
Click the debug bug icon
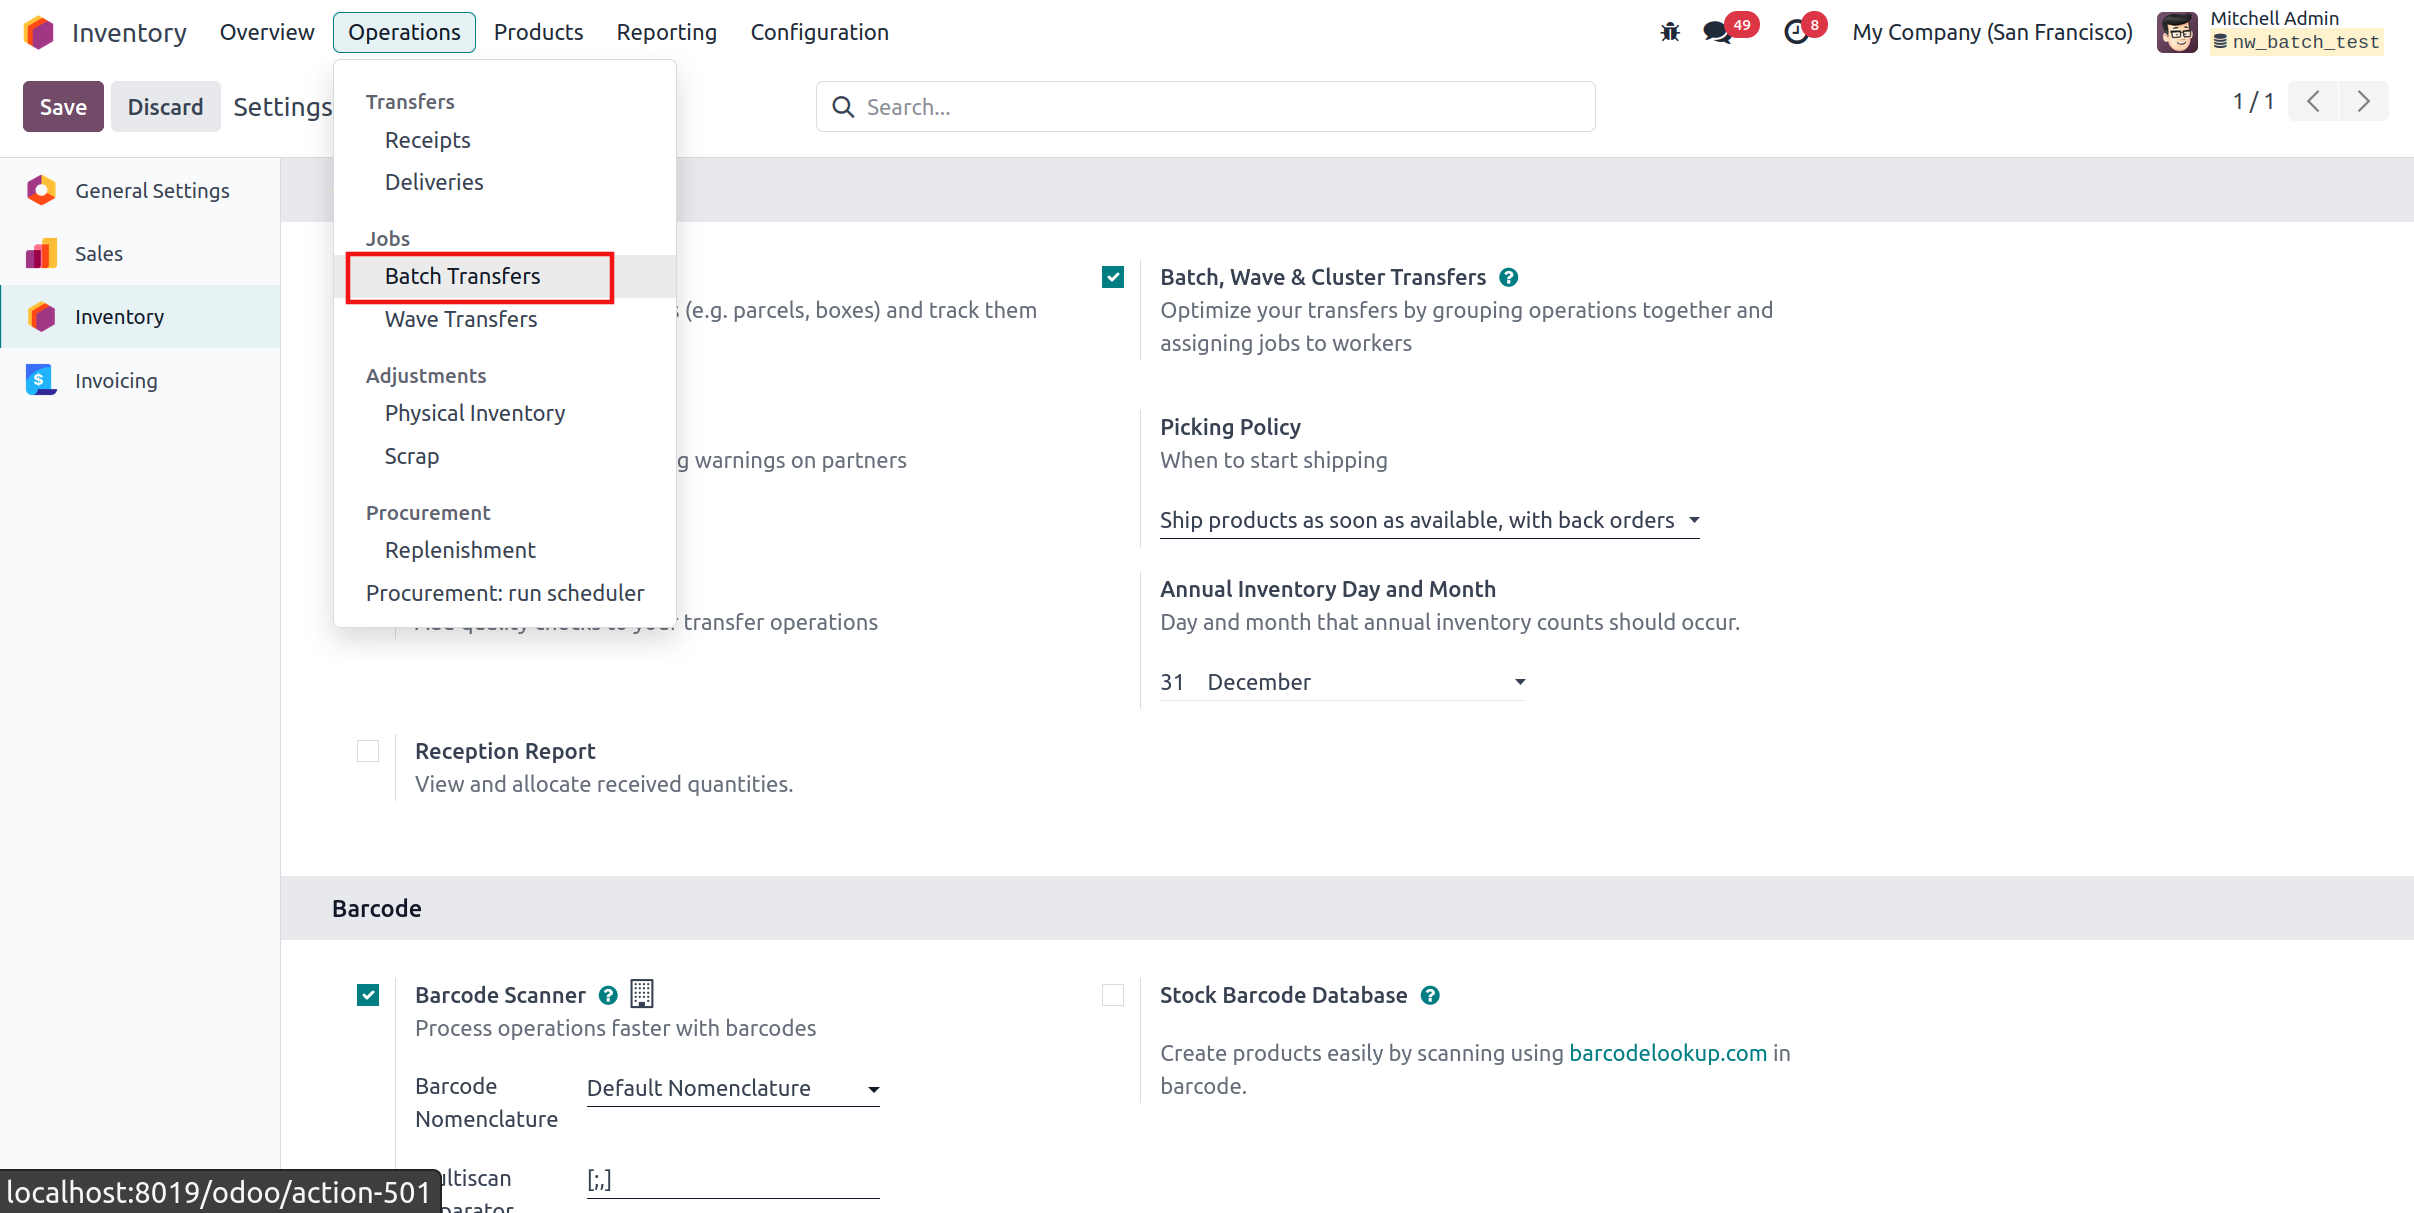1670,32
